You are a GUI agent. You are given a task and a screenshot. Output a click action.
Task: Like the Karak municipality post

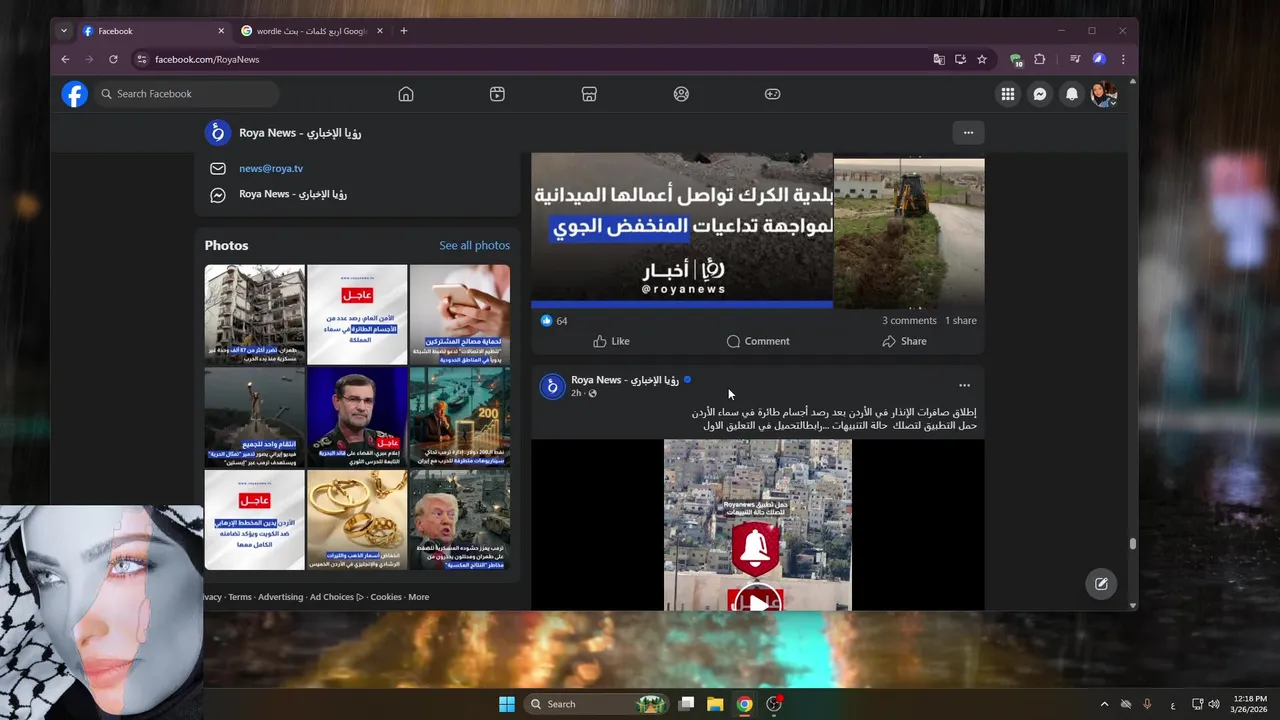611,341
